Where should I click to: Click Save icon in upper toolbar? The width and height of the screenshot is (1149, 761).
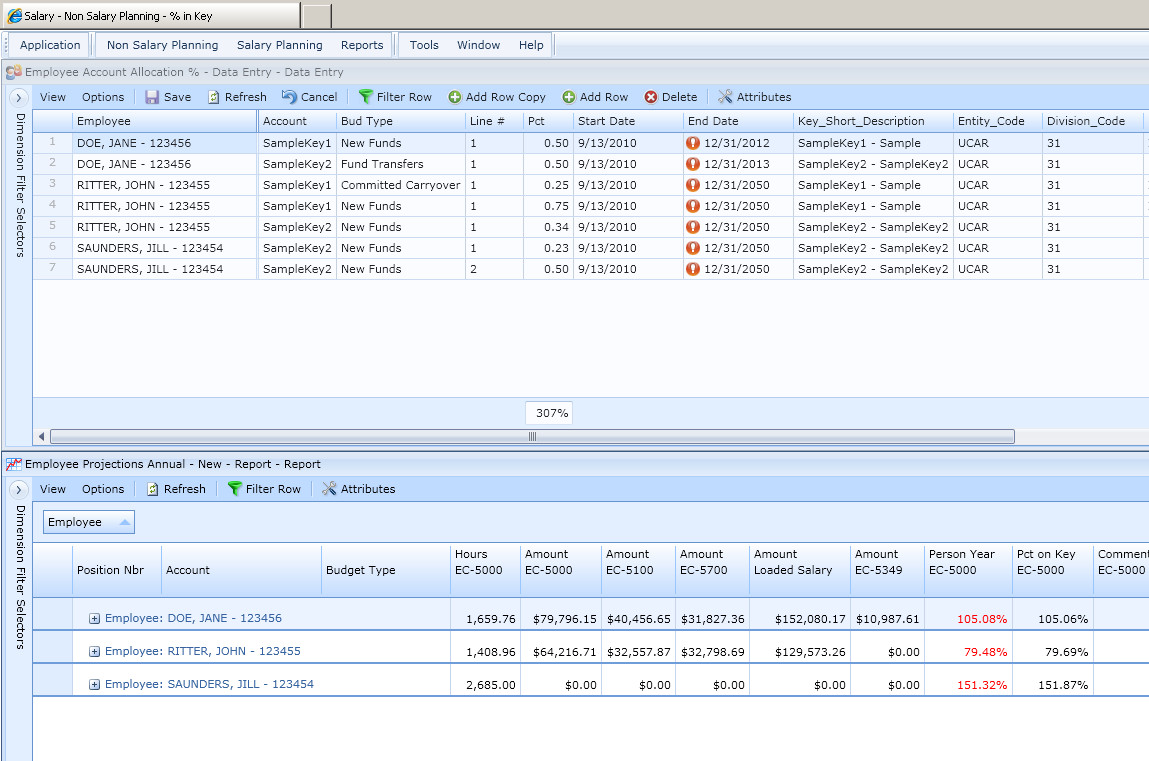click(x=152, y=97)
